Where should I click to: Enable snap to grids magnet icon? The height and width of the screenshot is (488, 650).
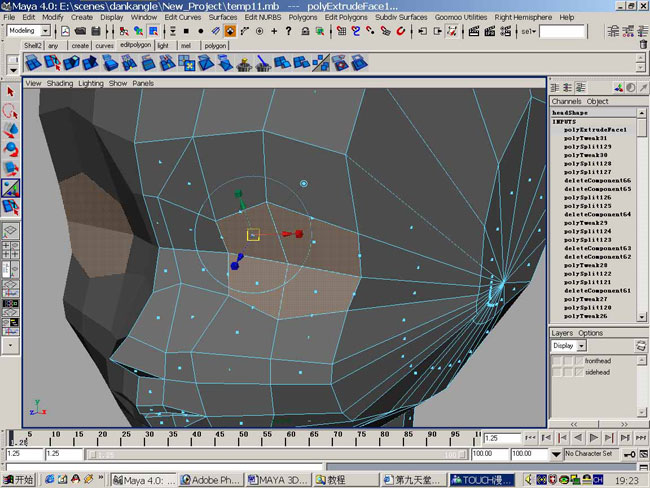click(x=342, y=31)
